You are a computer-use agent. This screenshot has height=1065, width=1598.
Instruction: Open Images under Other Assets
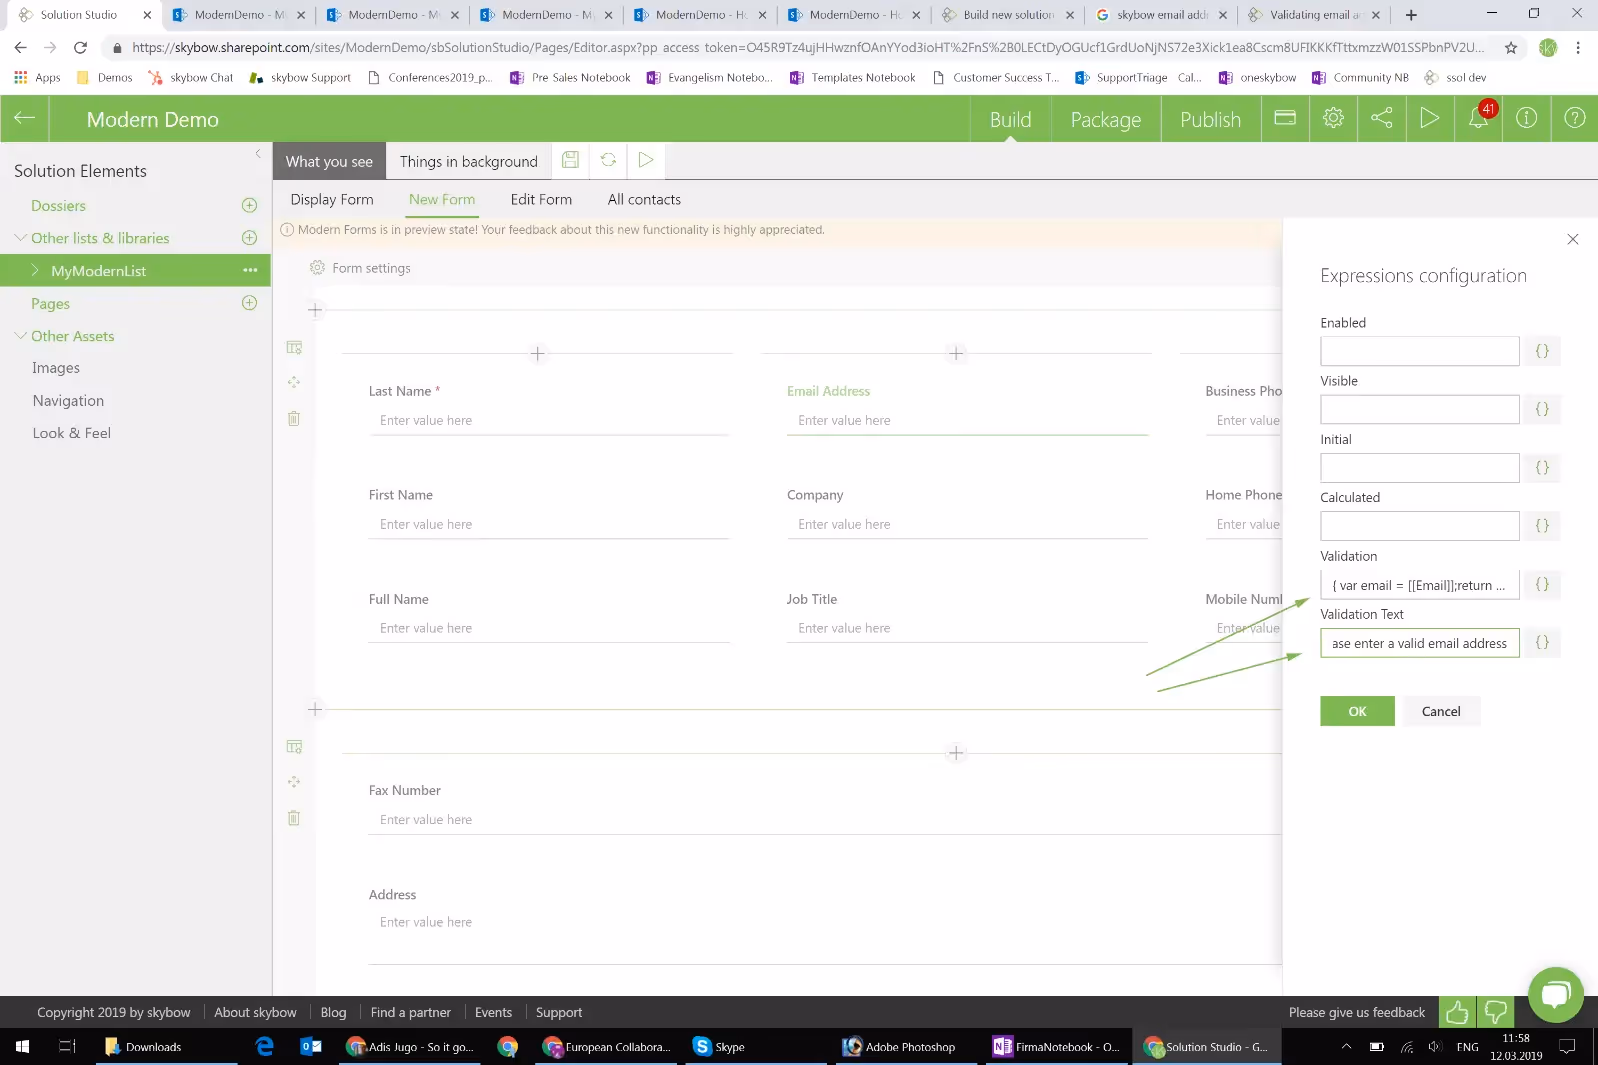pyautogui.click(x=56, y=368)
